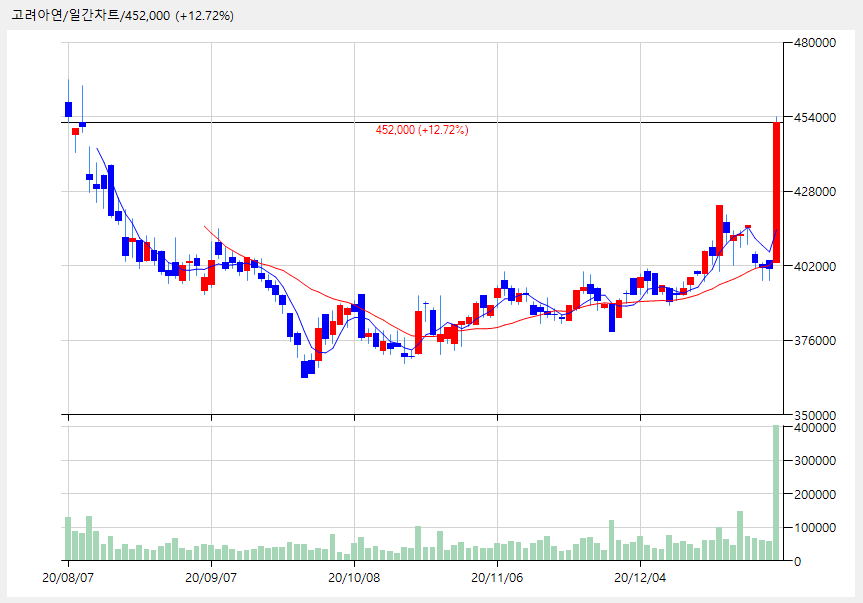Click the 428000 price axis label

pos(815,191)
